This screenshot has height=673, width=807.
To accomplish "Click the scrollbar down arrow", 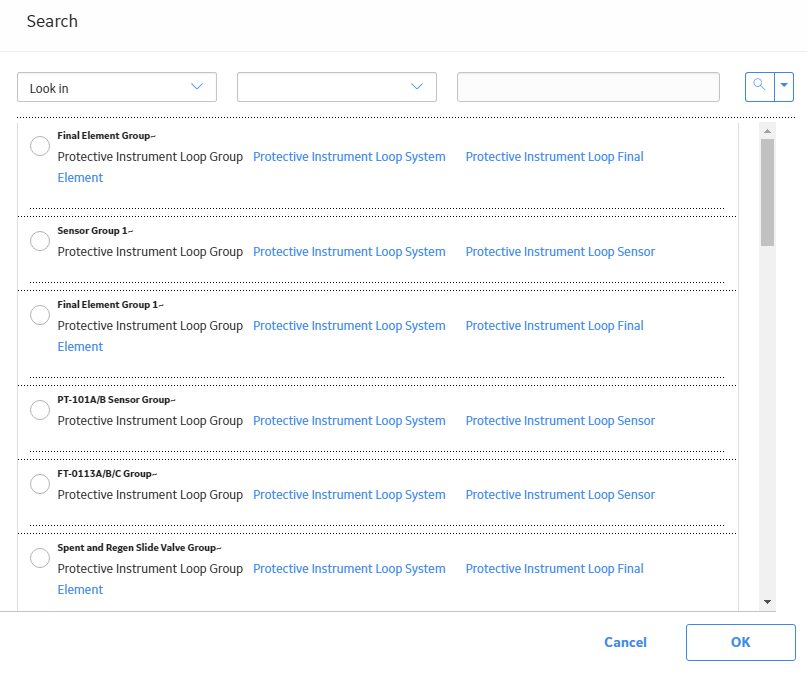I will (767, 601).
